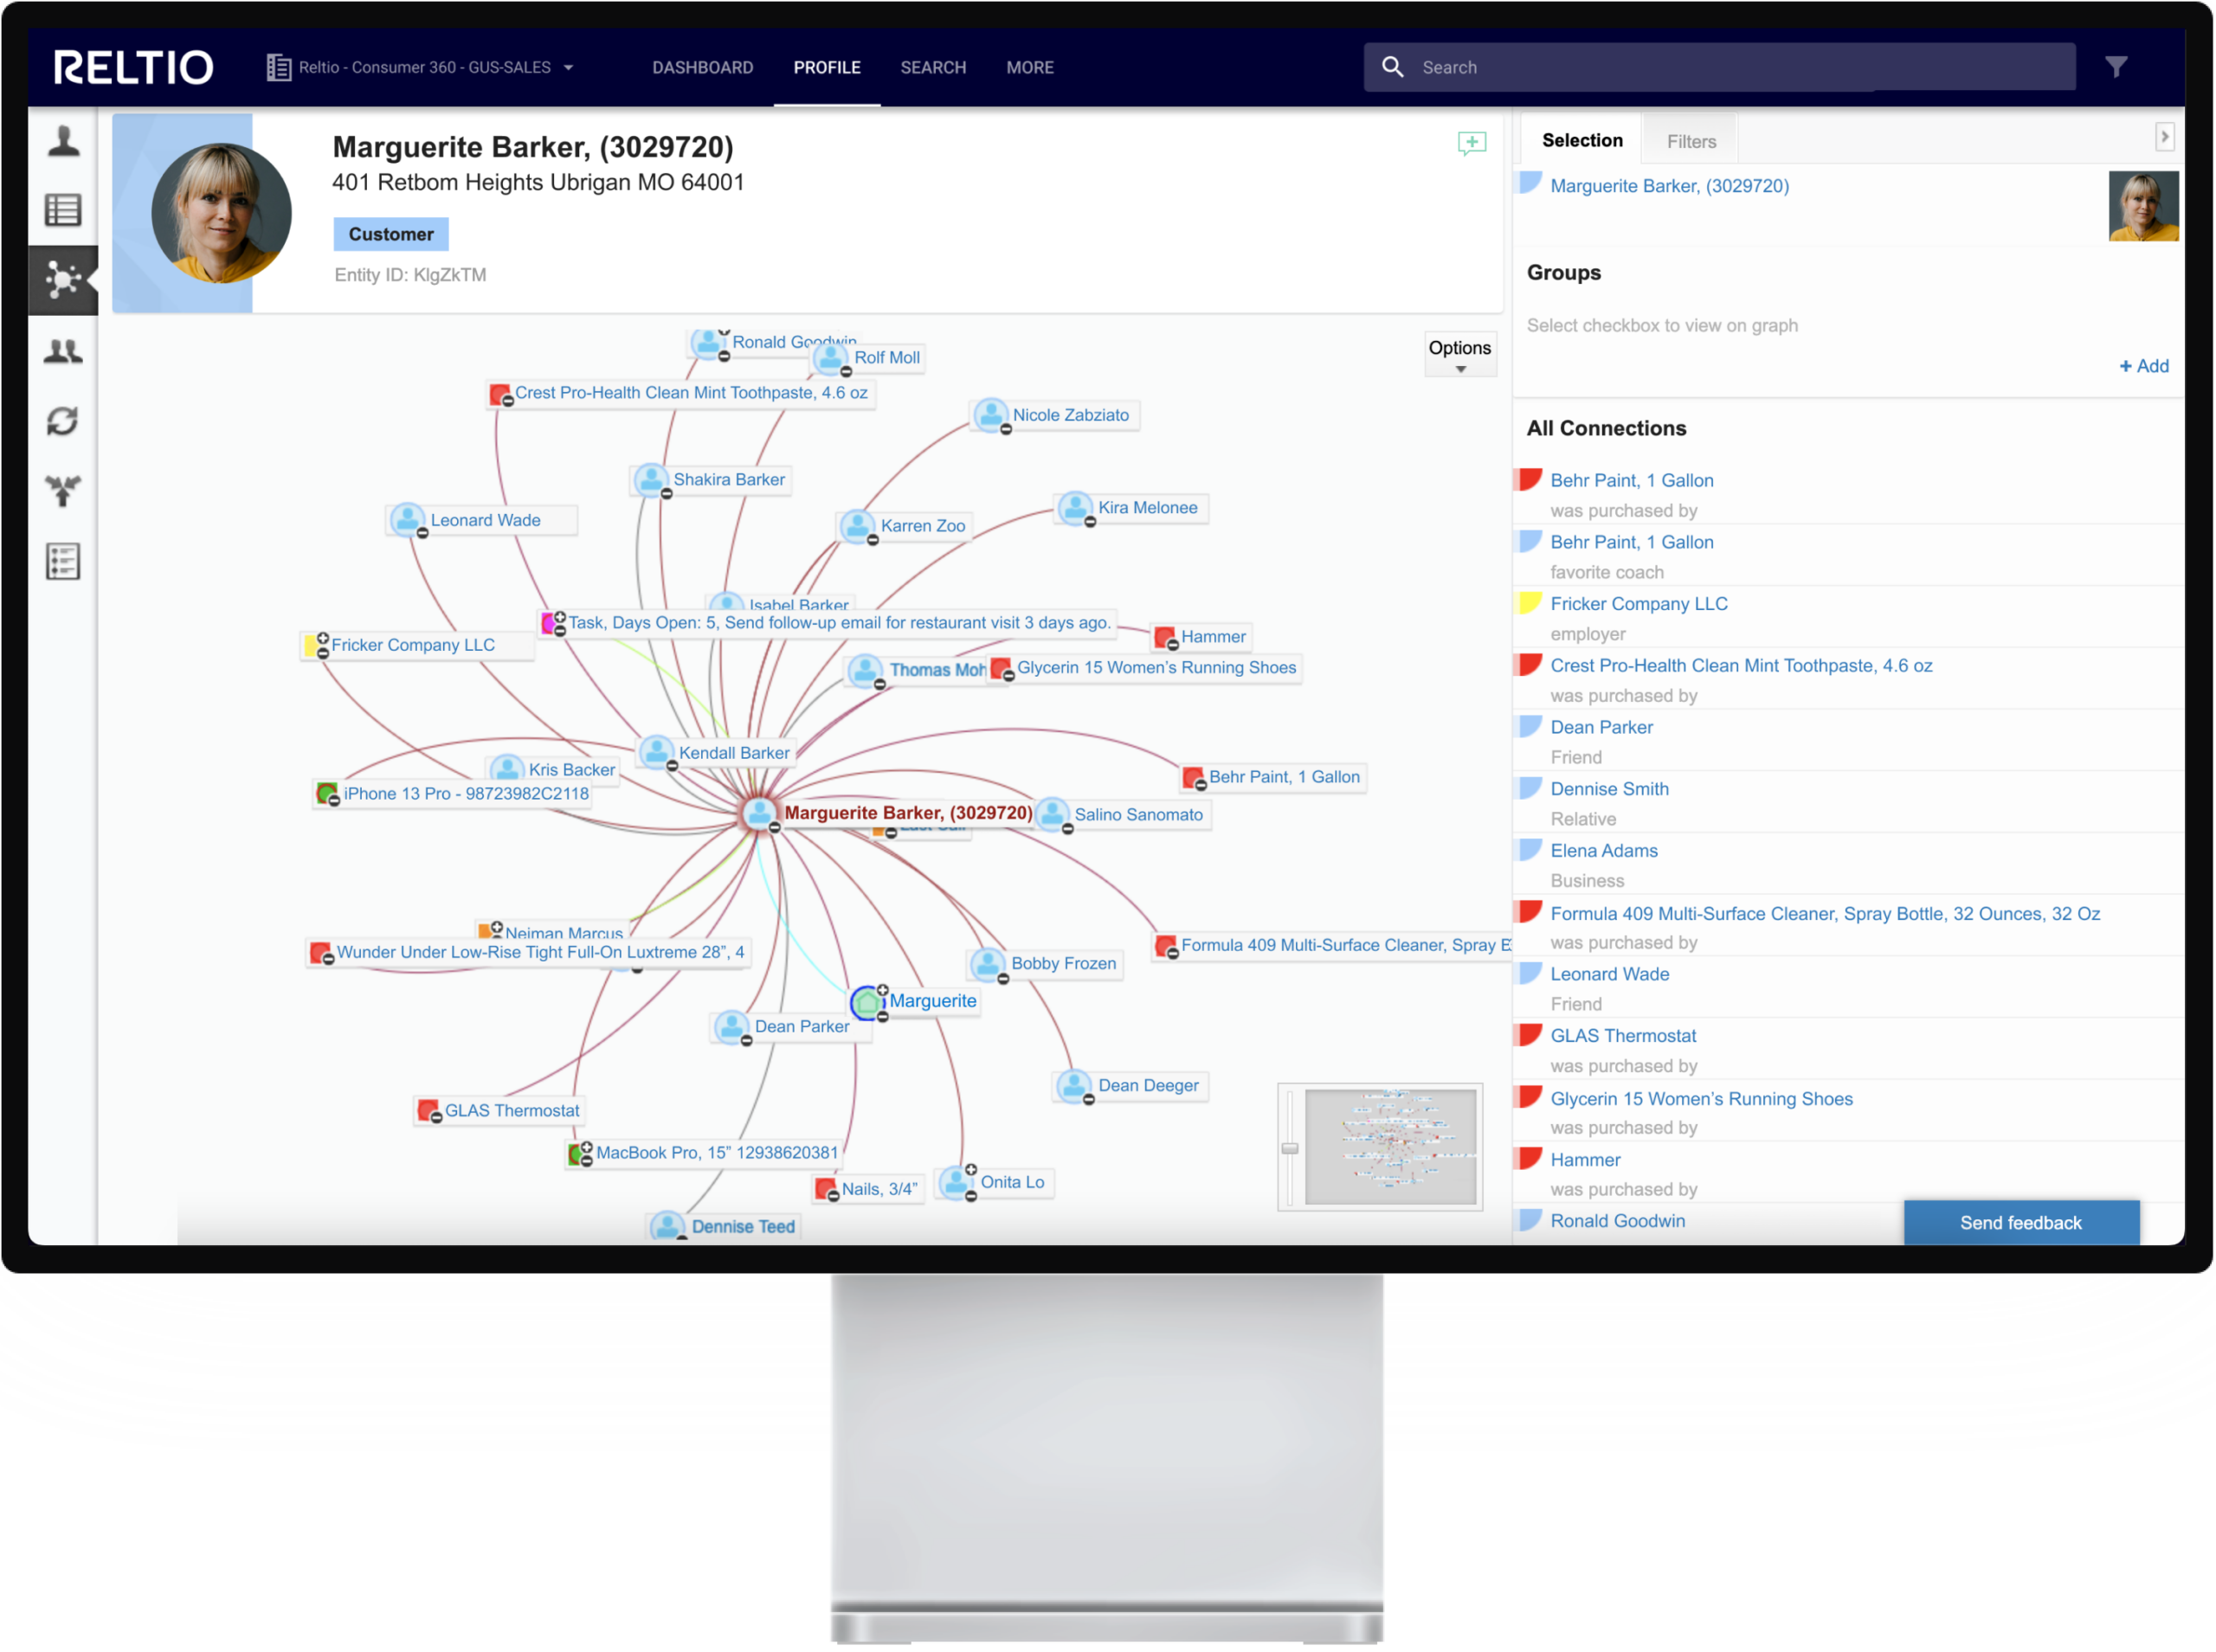Click the Send feedback button
This screenshot has width=2216, height=1652.
[x=2020, y=1222]
